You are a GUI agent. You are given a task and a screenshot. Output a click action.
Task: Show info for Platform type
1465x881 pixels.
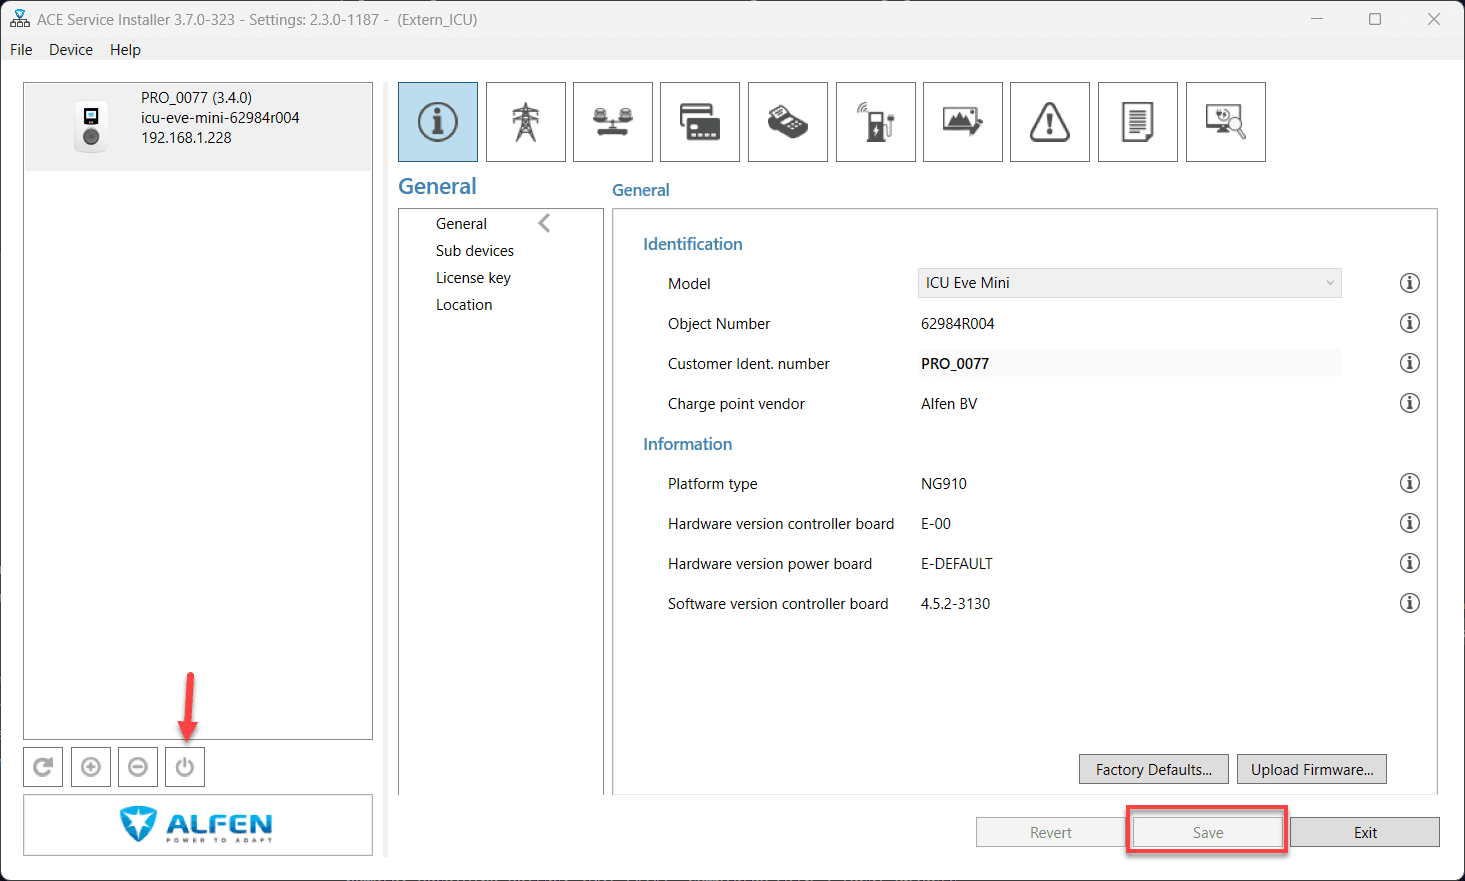pyautogui.click(x=1410, y=483)
